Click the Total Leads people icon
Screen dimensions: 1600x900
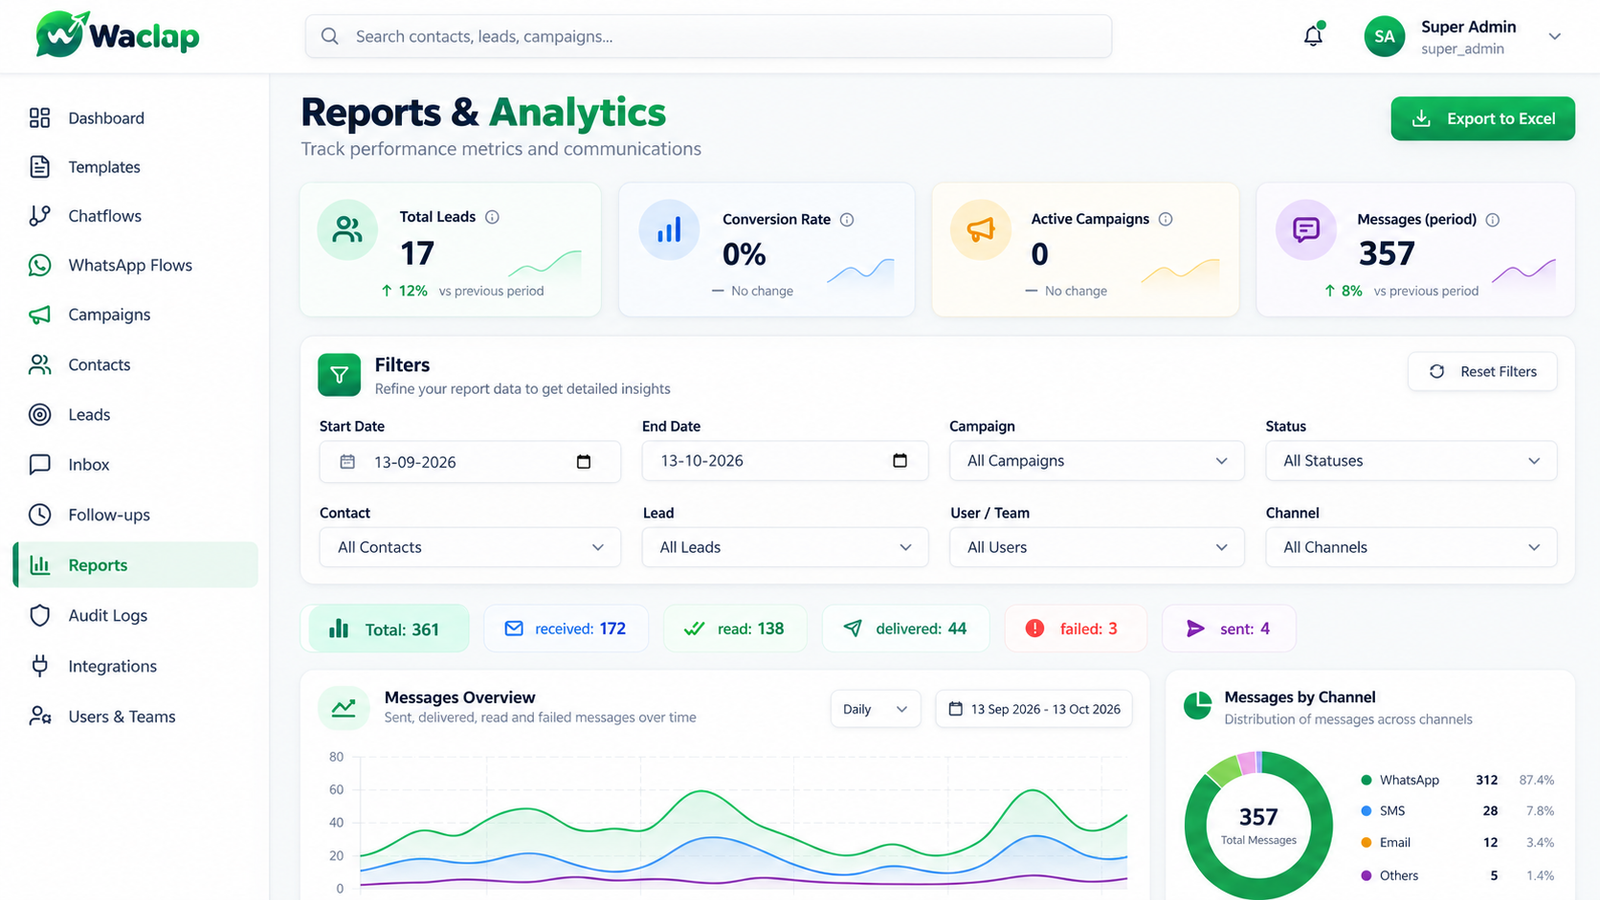(347, 230)
